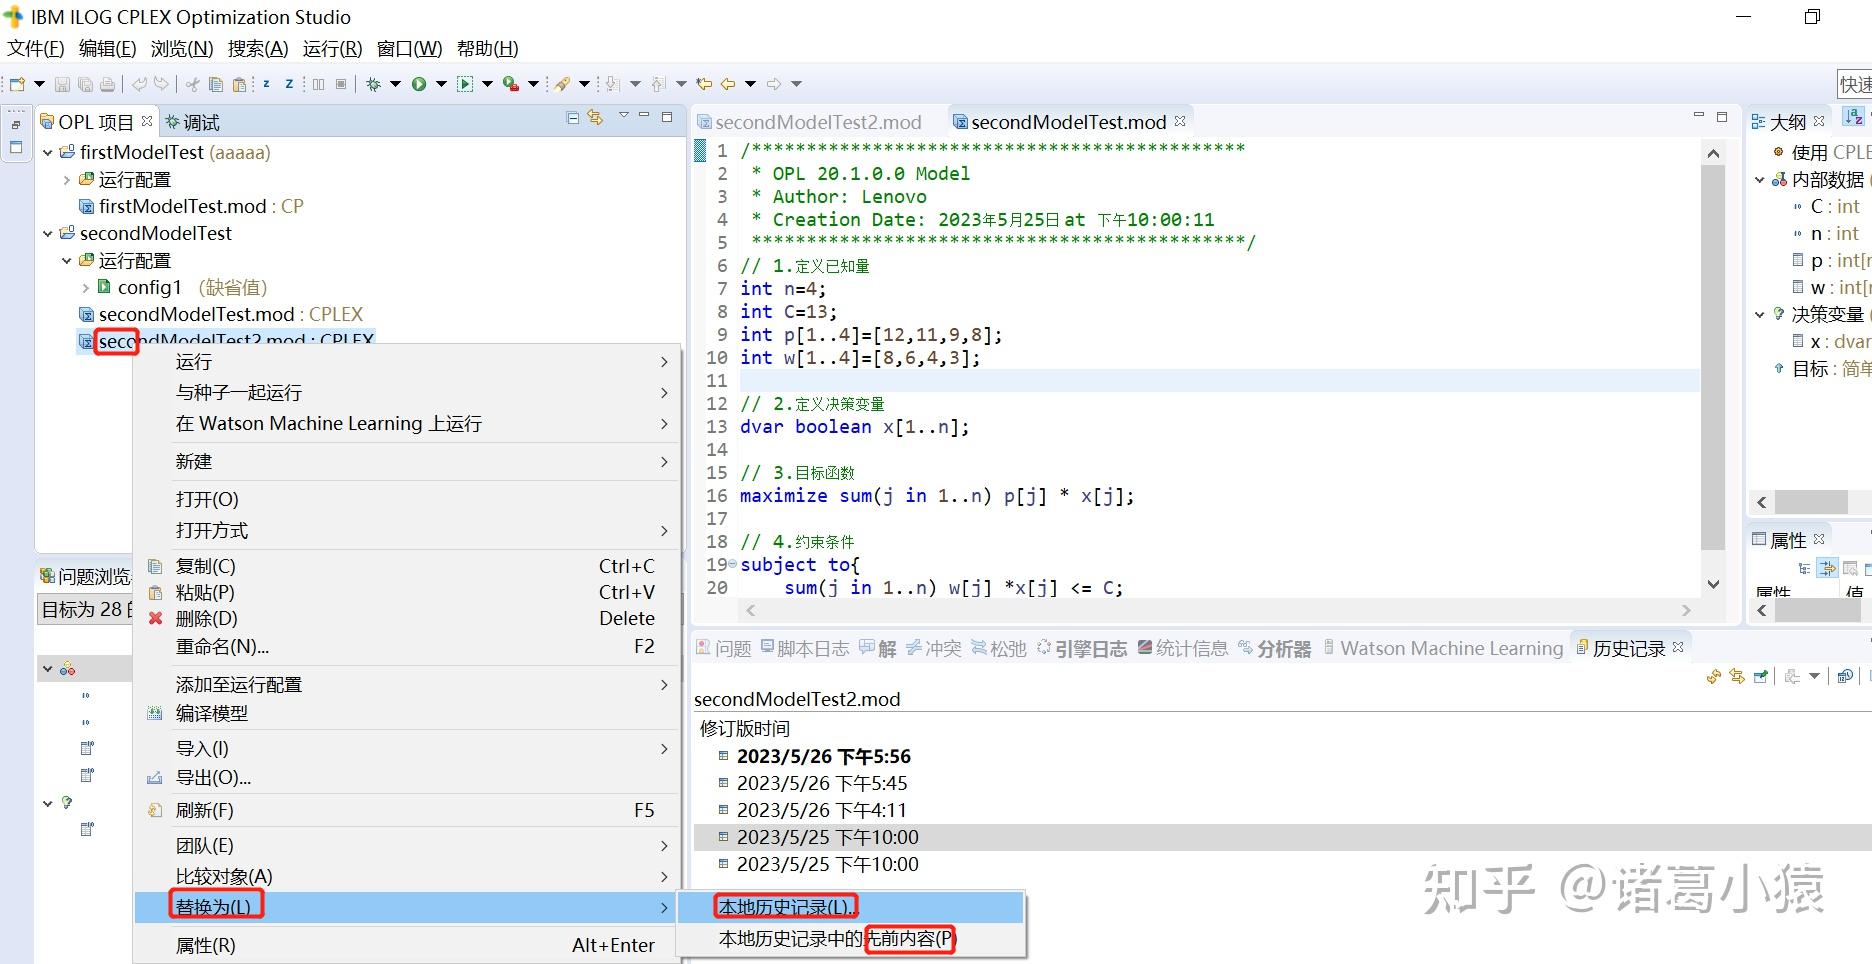Open dropdown arrow next to green Run icon
The image size is (1872, 964).
tap(441, 84)
